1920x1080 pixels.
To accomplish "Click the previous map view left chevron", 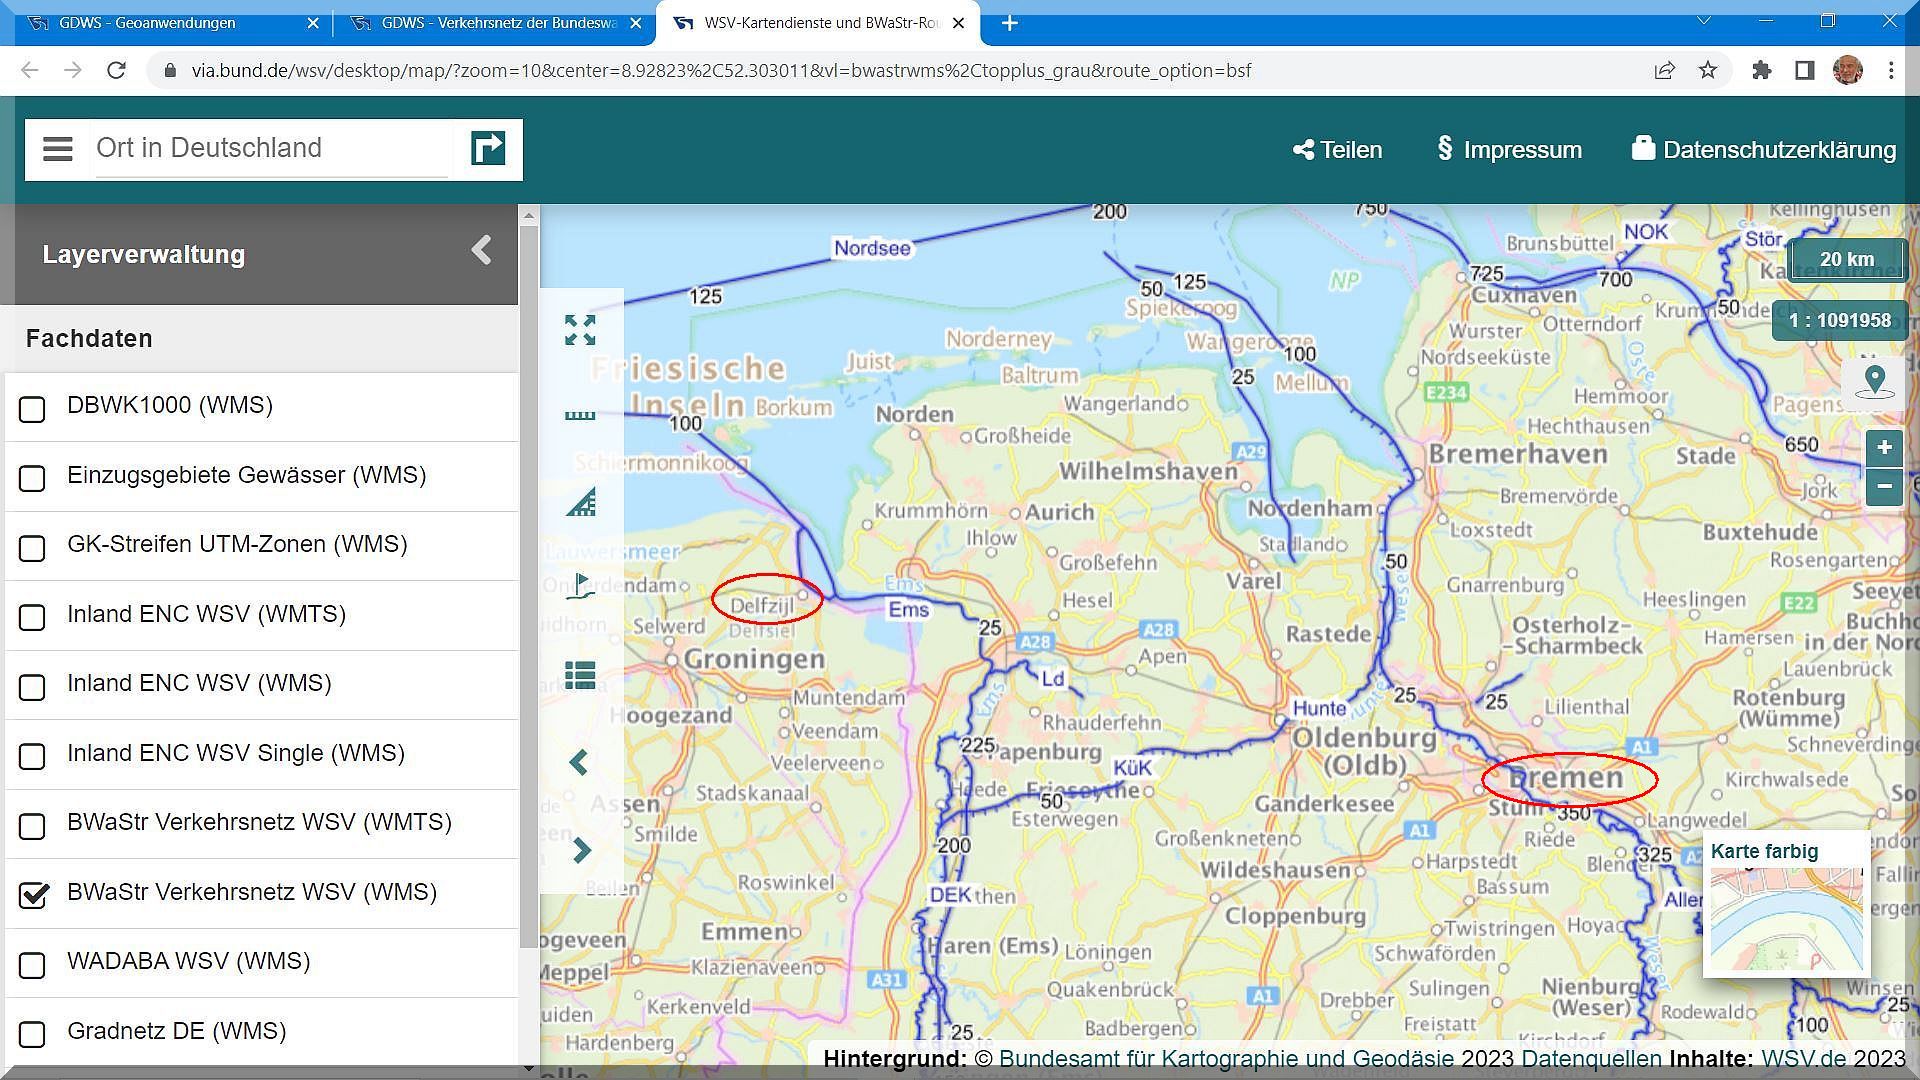I will (x=579, y=763).
